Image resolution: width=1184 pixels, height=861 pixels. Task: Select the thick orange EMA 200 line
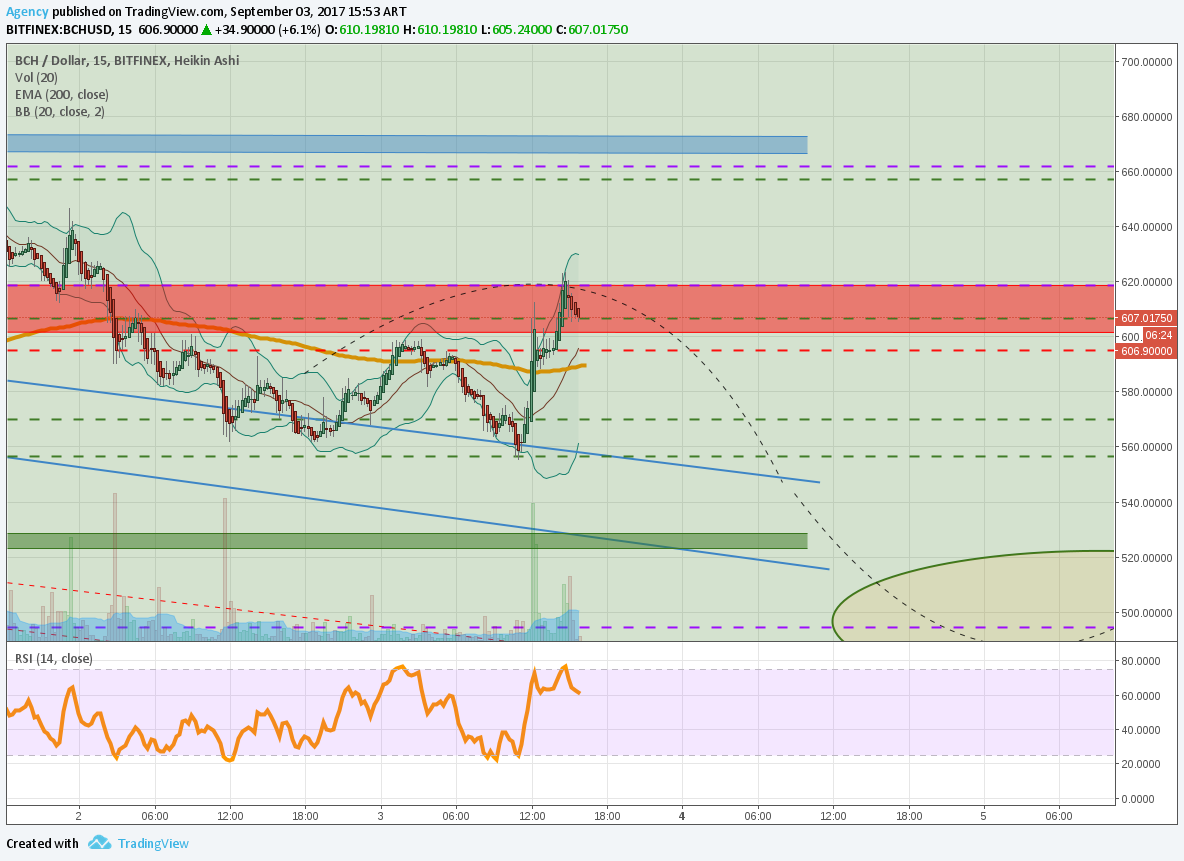coord(294,347)
